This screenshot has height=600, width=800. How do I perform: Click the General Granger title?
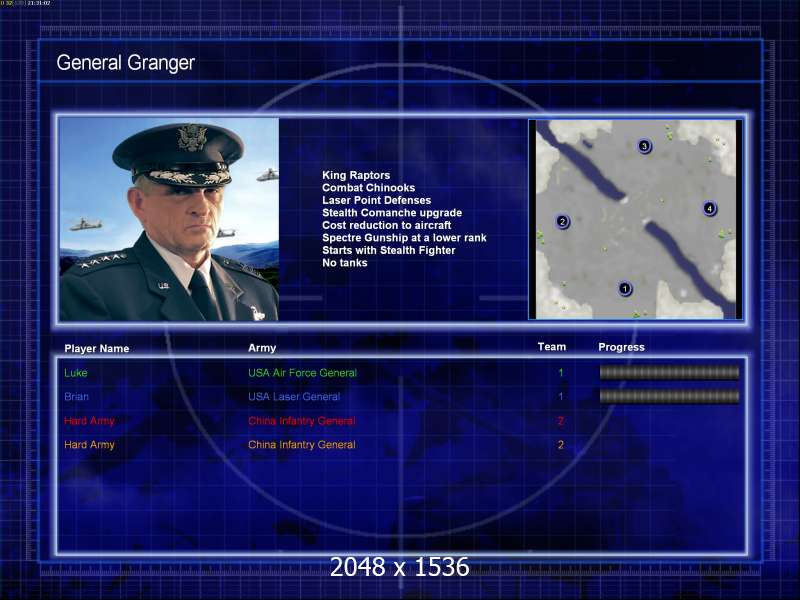[126, 63]
